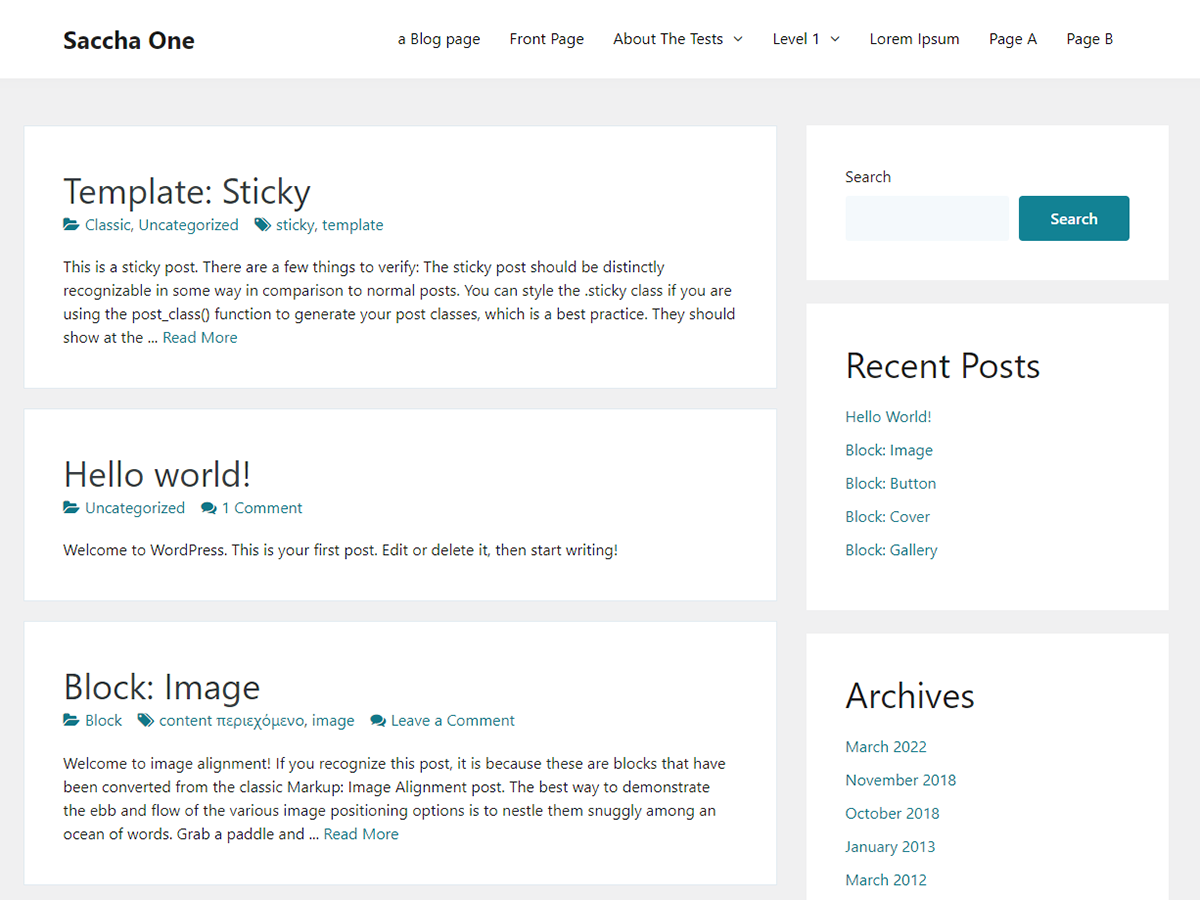Open Lorem Ipsum in the navigation menu
The image size is (1200, 900).
click(914, 39)
